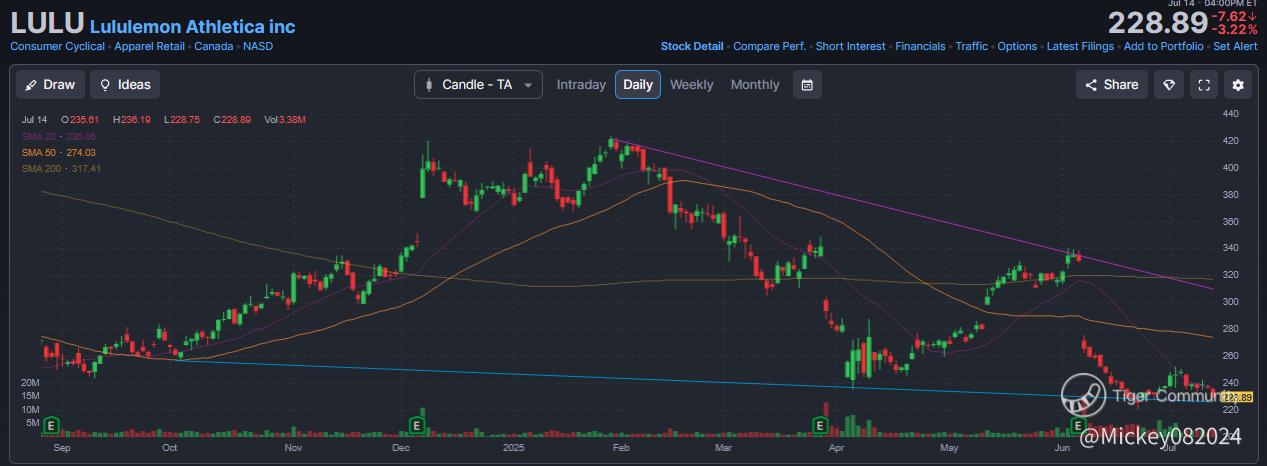This screenshot has height=466, width=1267.
Task: Toggle fullscreen chart view
Action: [1204, 85]
